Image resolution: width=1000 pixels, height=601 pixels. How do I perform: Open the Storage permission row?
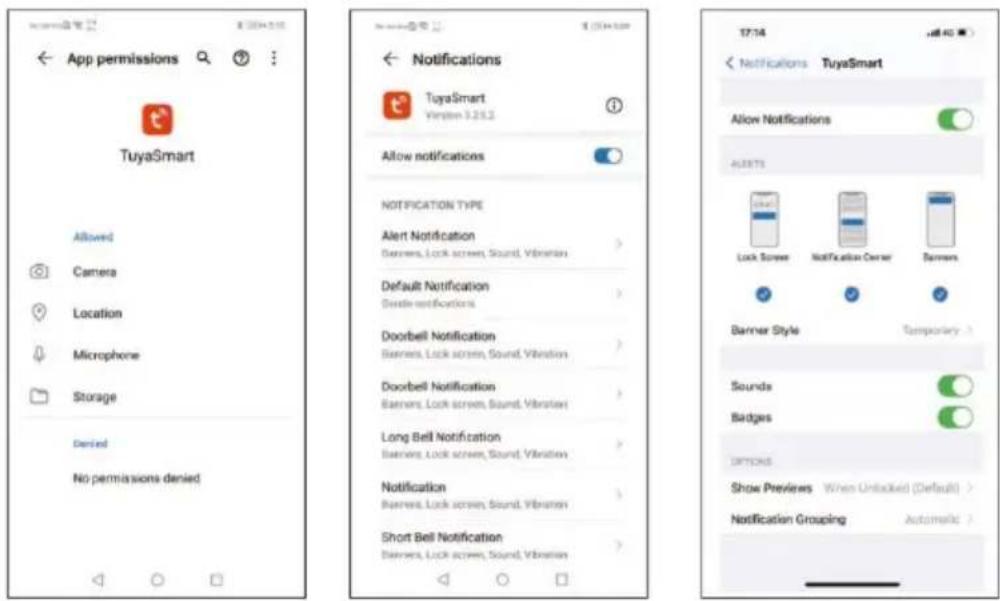coord(157,396)
